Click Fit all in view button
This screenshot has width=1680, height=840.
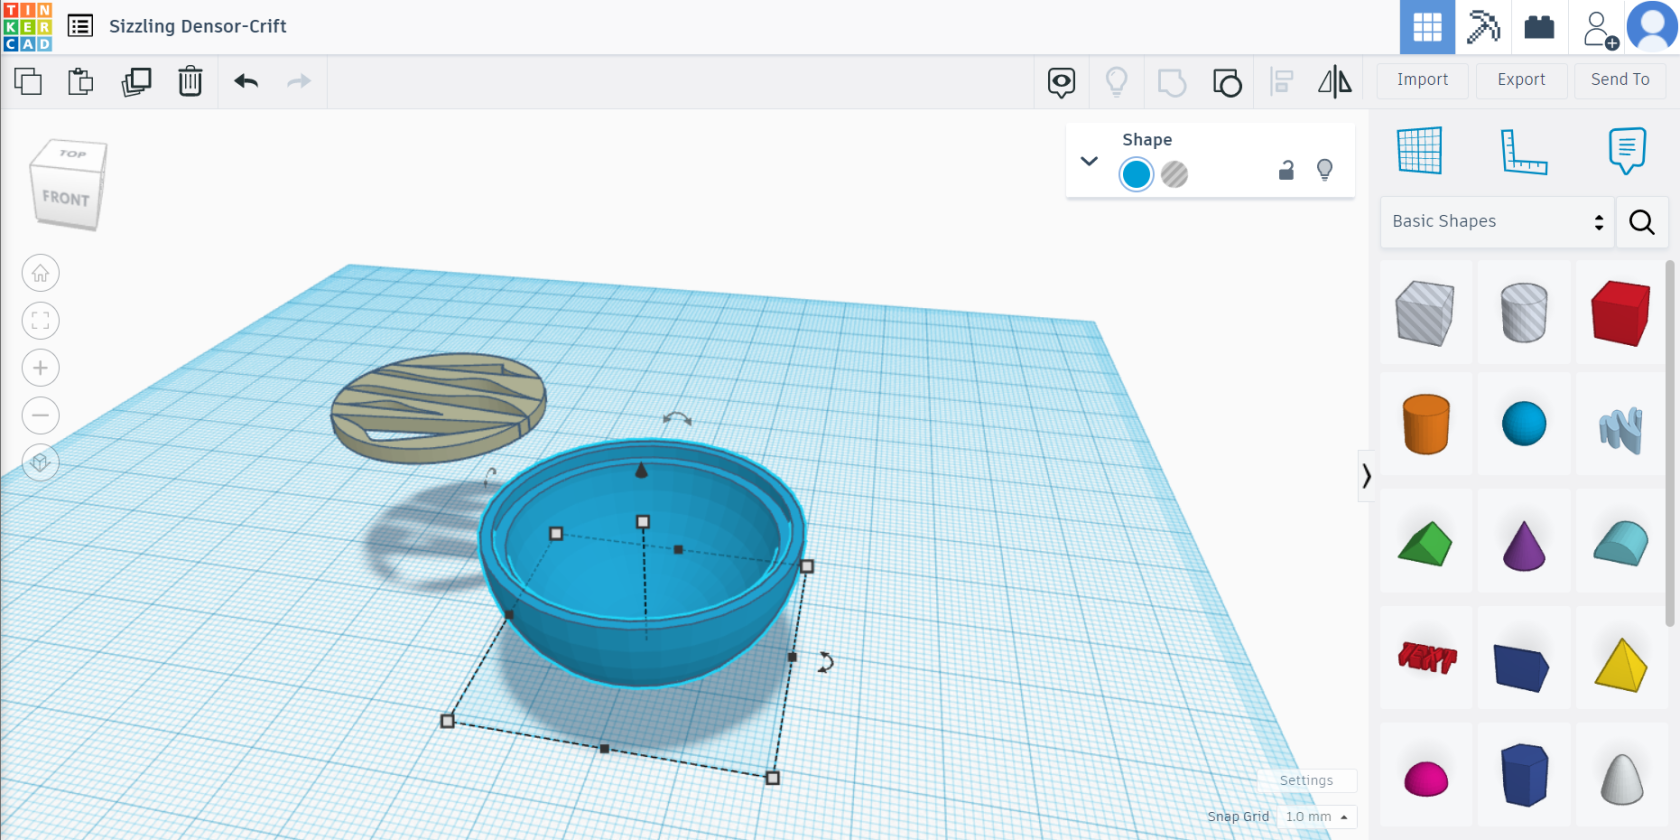40,321
